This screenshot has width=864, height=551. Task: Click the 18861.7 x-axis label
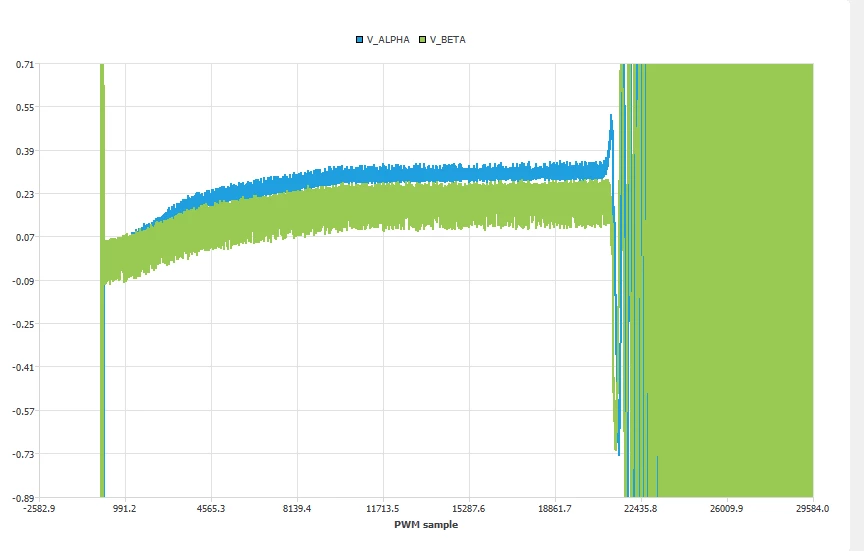coord(555,509)
